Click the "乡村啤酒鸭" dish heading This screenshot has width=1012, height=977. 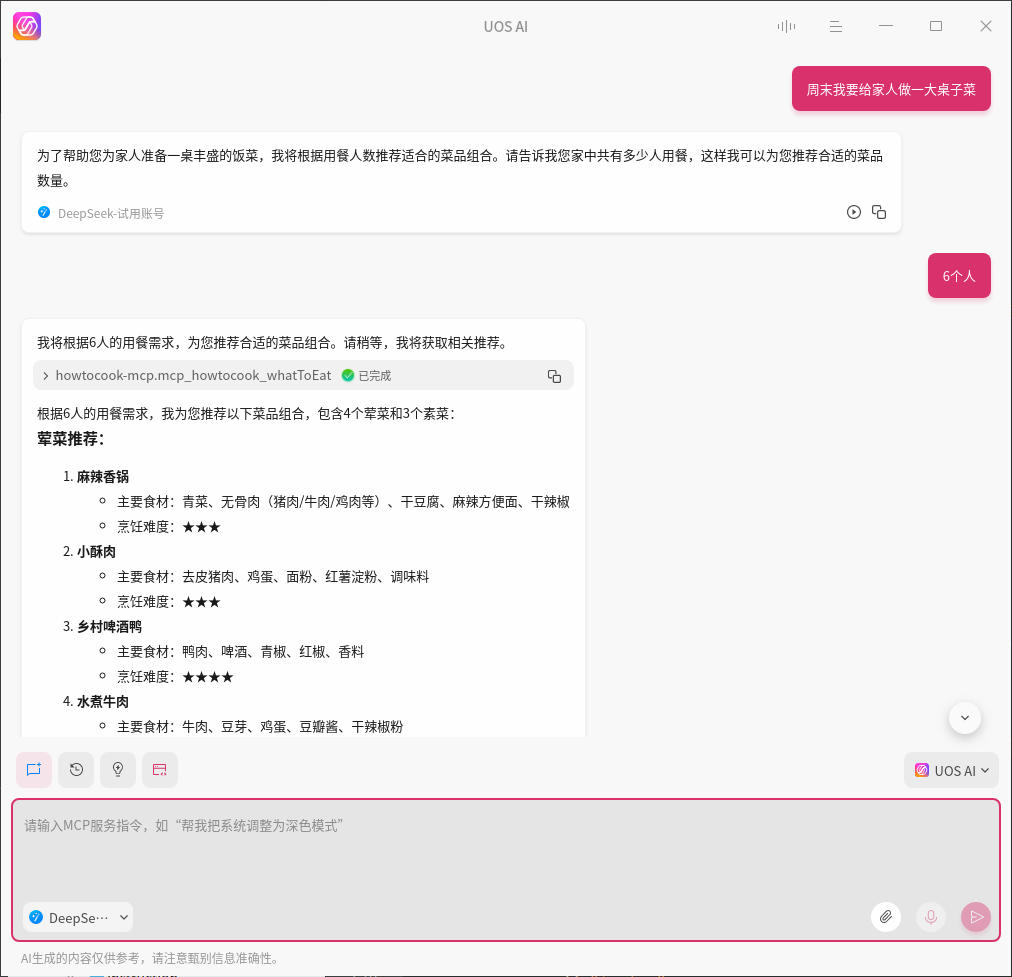click(109, 627)
